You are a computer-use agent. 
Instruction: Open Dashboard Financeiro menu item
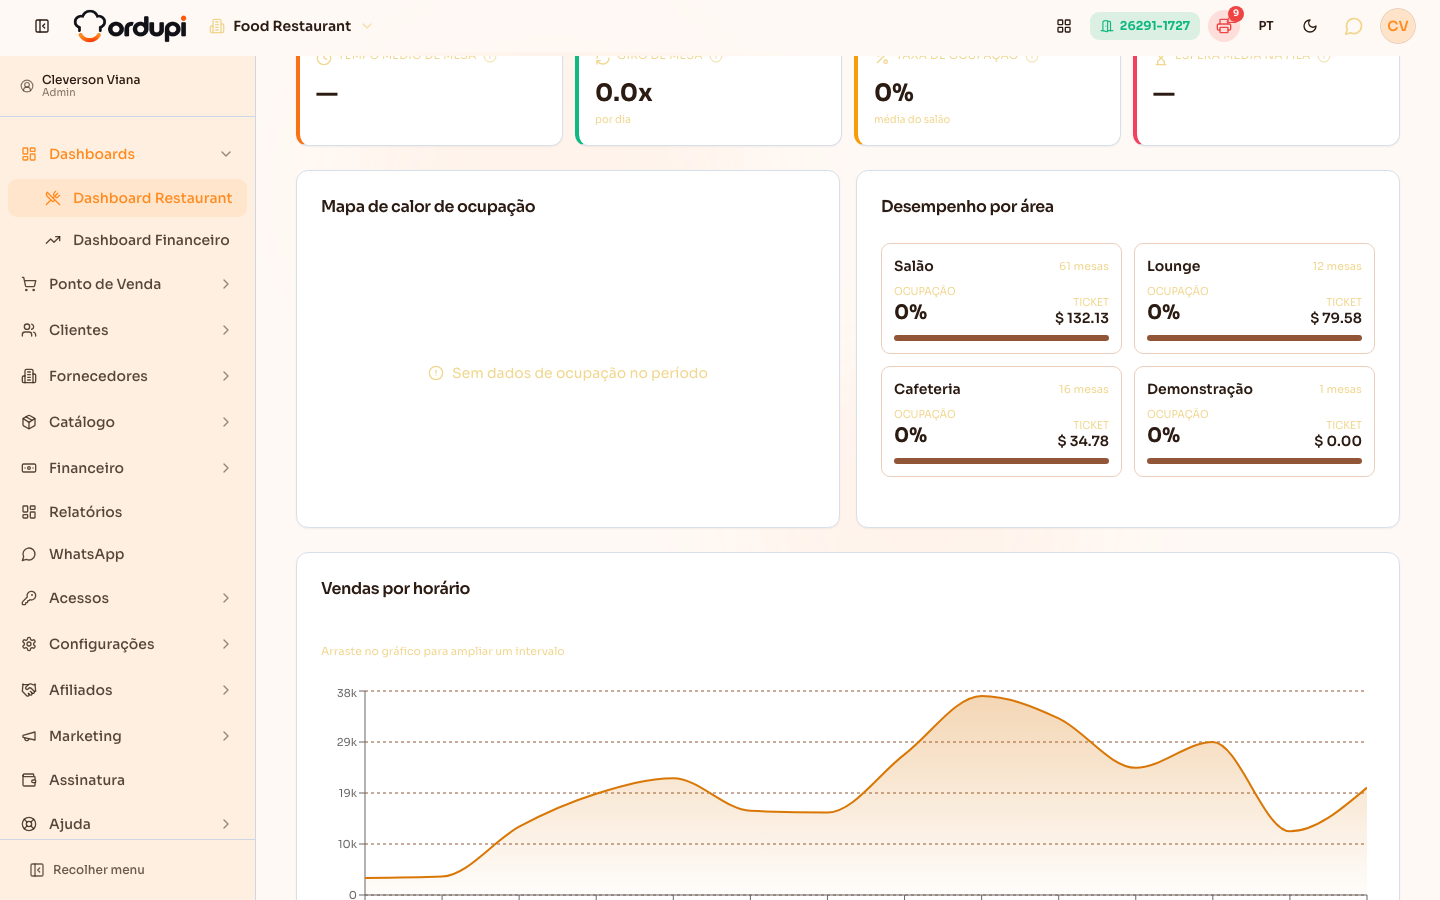click(127, 240)
